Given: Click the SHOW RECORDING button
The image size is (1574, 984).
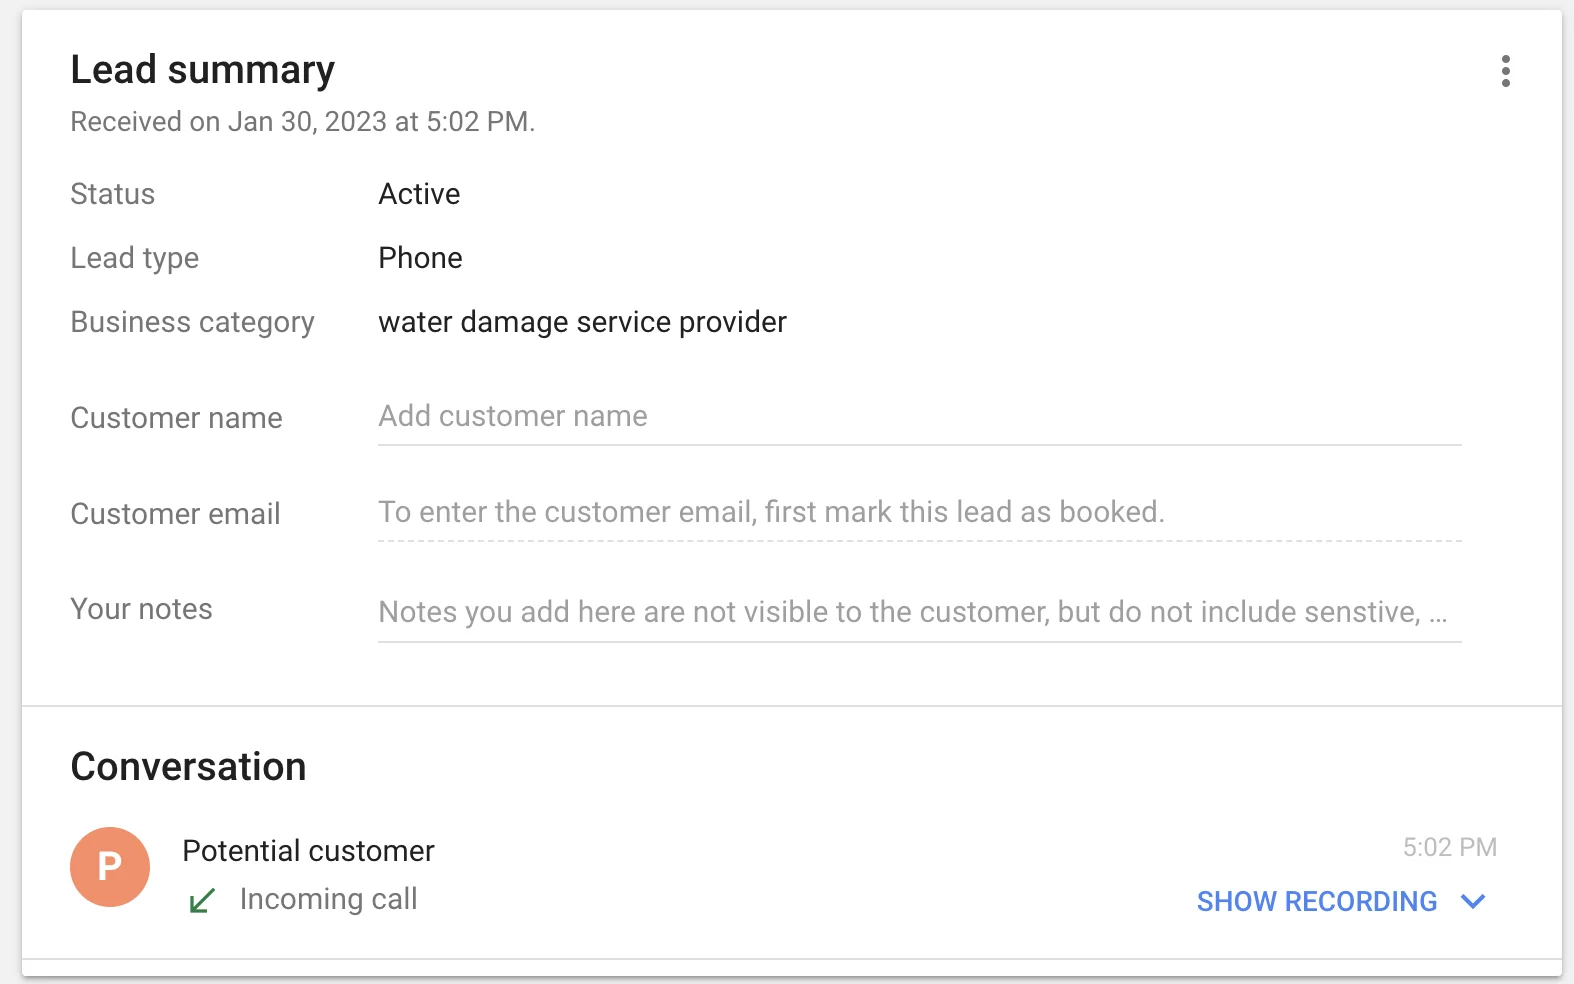Looking at the screenshot, I should [x=1316, y=901].
